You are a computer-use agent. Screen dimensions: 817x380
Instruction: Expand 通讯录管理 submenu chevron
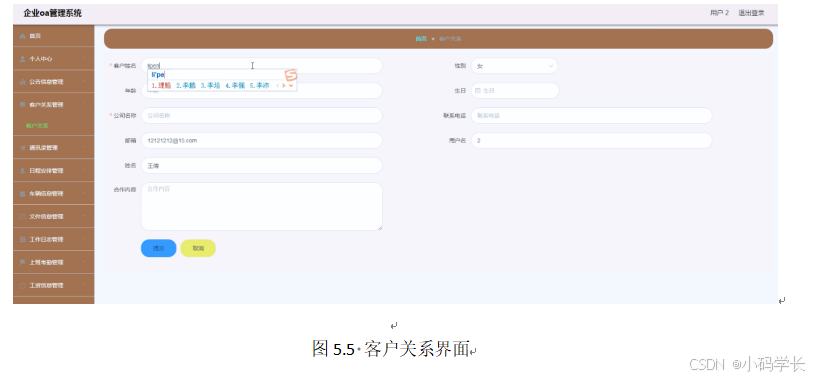pos(84,148)
